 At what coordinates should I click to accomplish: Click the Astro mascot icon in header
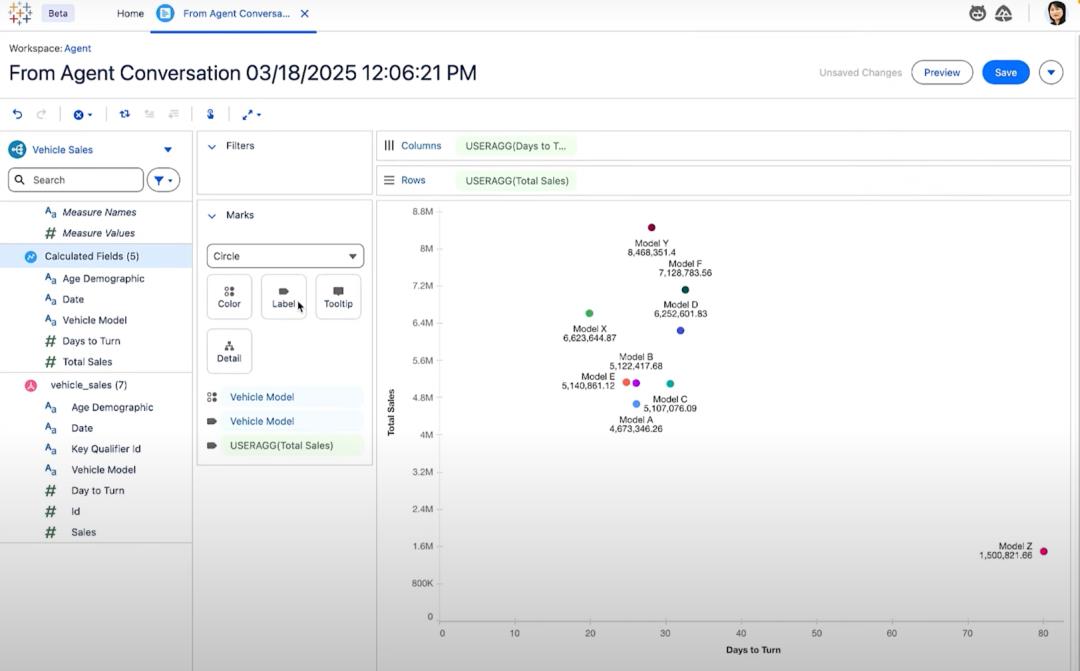(977, 13)
